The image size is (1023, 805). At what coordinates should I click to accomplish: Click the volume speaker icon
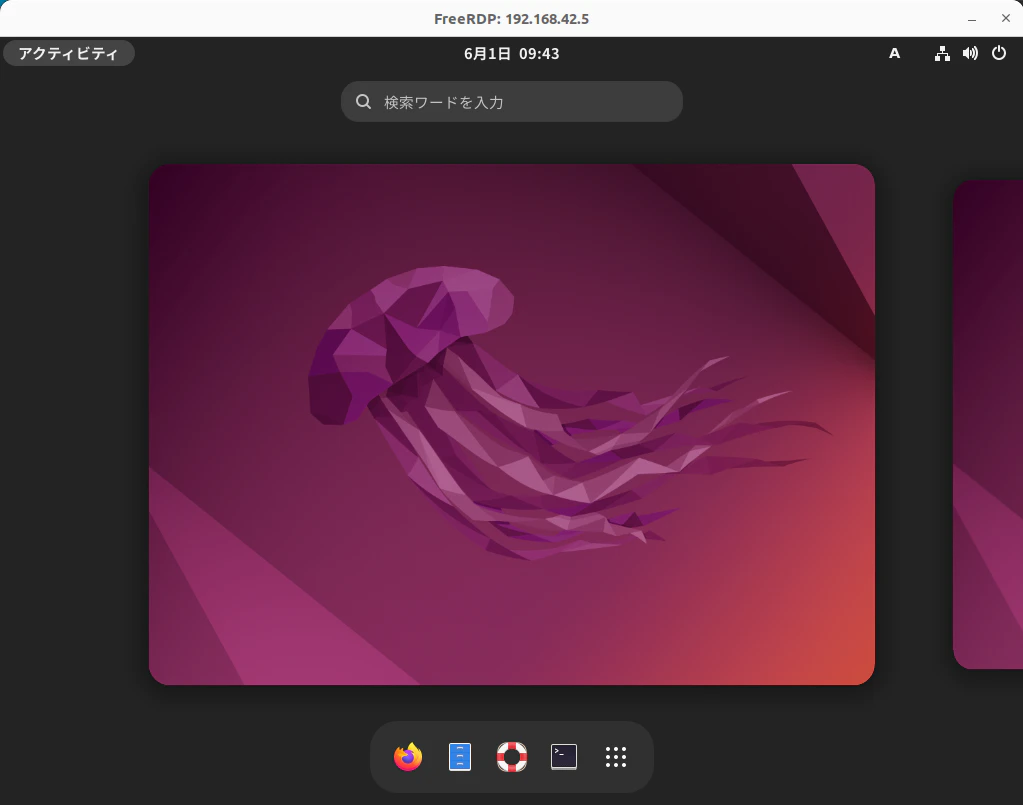970,53
